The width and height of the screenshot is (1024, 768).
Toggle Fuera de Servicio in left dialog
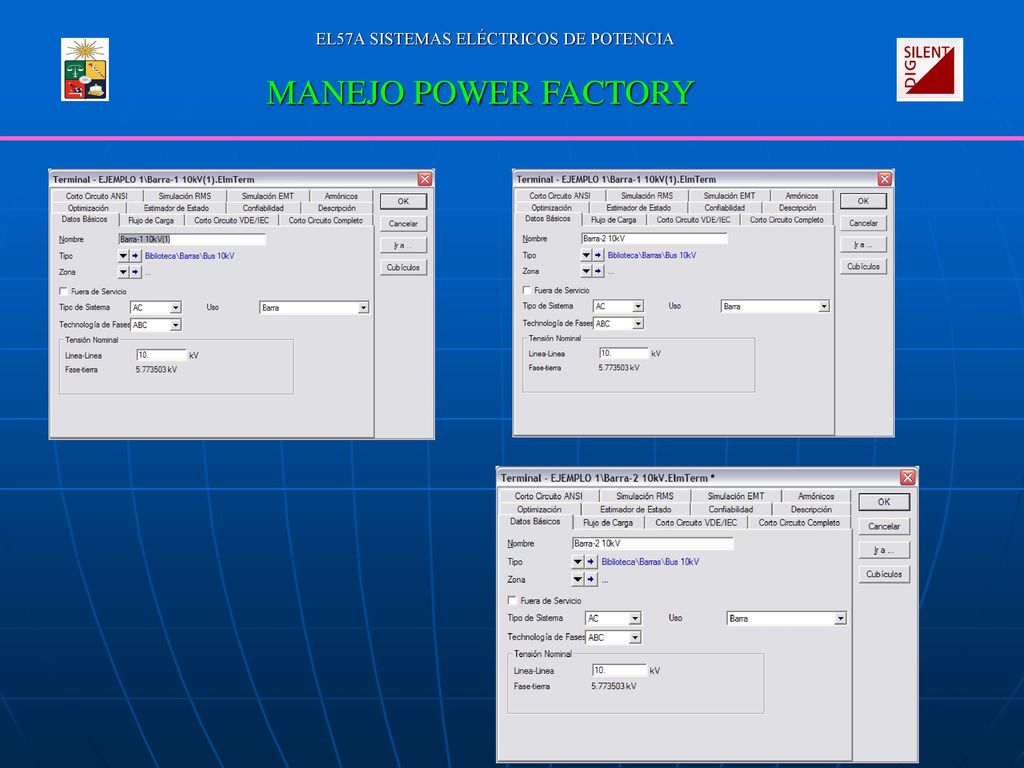pyautogui.click(x=63, y=291)
